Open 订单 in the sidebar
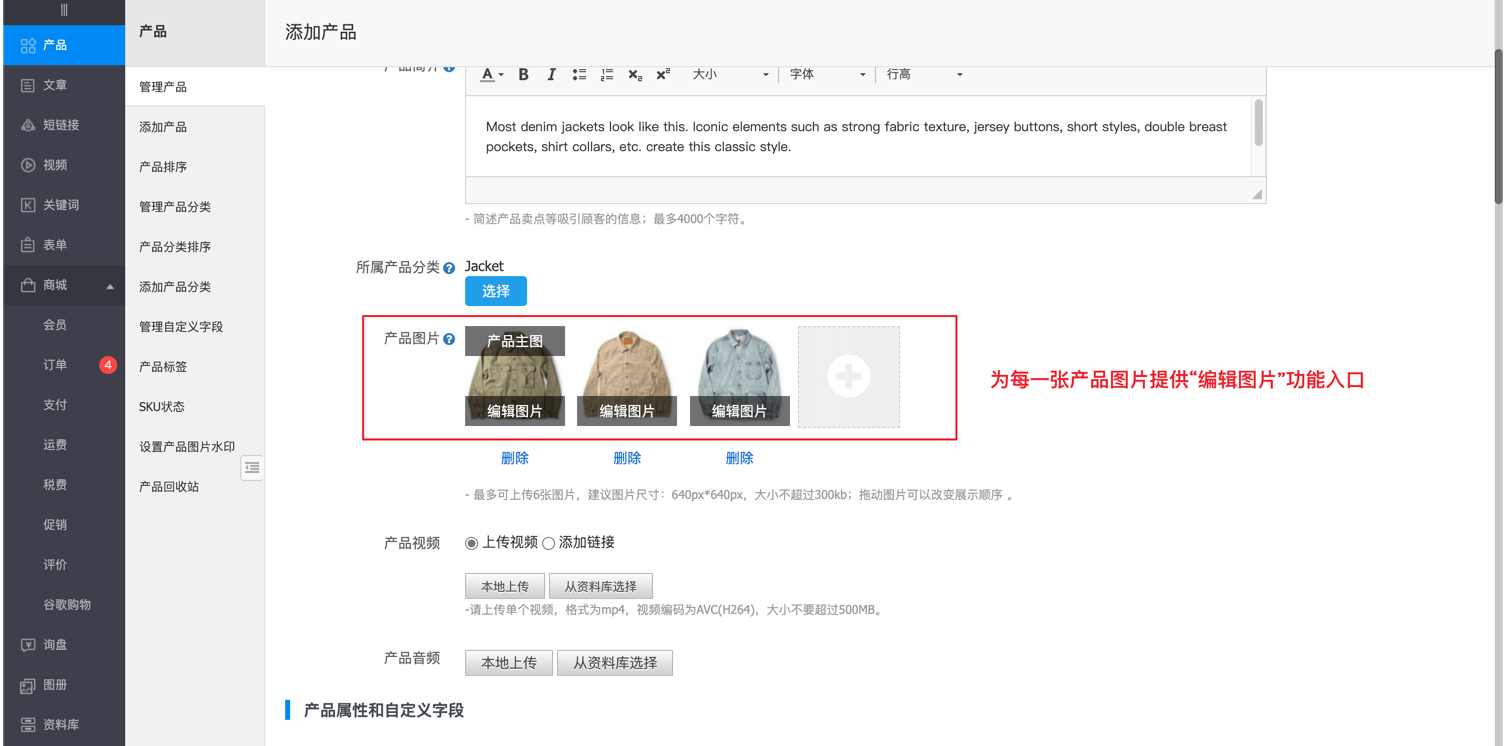Image resolution: width=1509 pixels, height=746 pixels. tap(55, 365)
